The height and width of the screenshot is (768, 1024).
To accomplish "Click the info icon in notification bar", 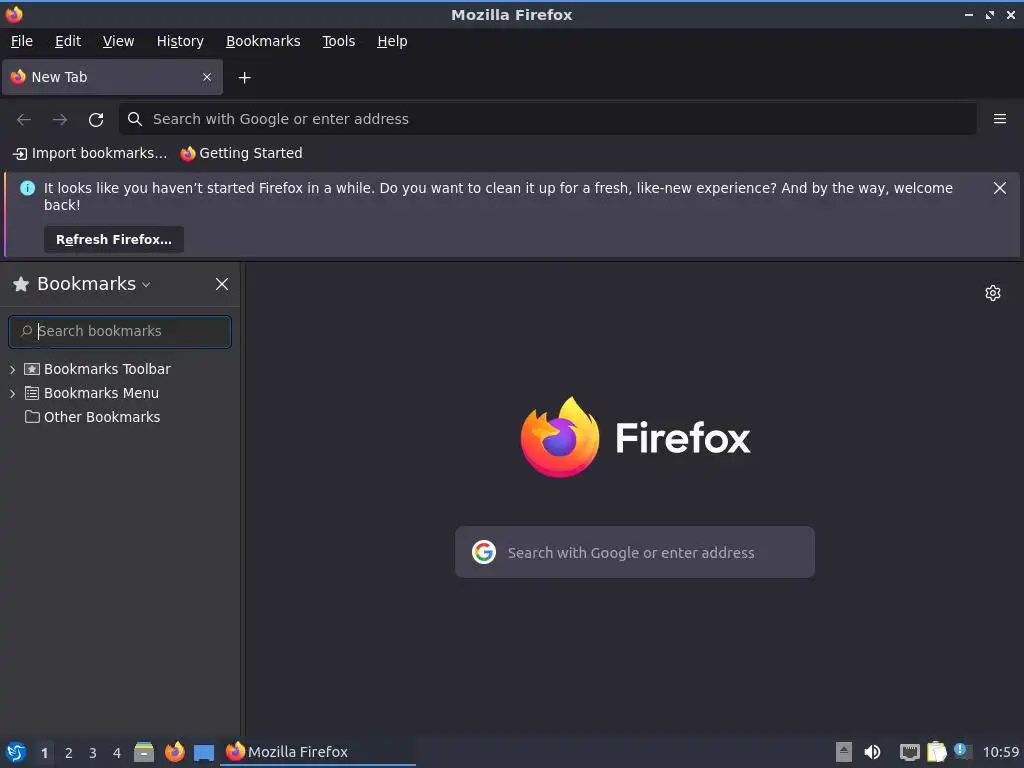I will (27, 188).
